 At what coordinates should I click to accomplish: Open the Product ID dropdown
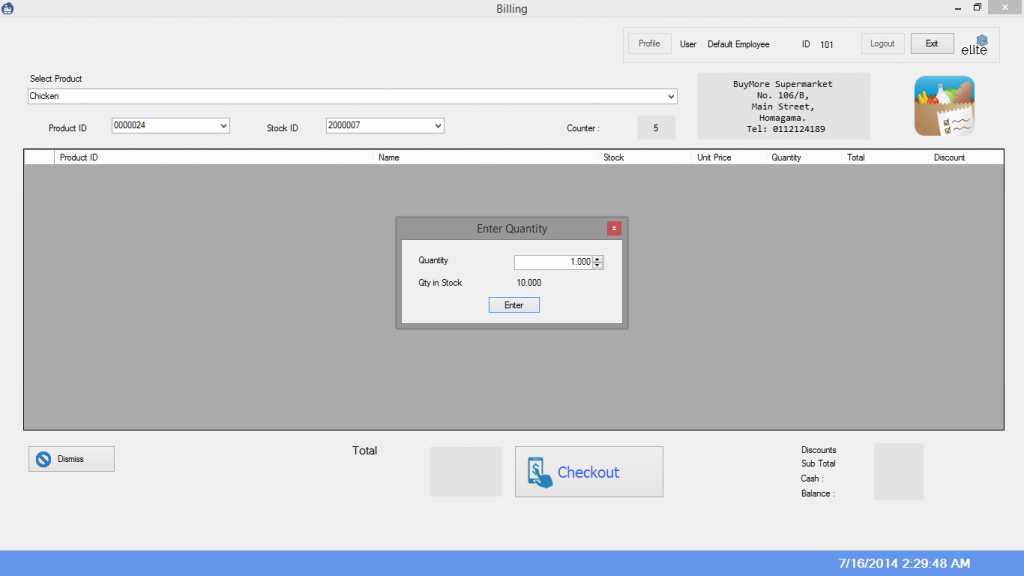coord(223,126)
